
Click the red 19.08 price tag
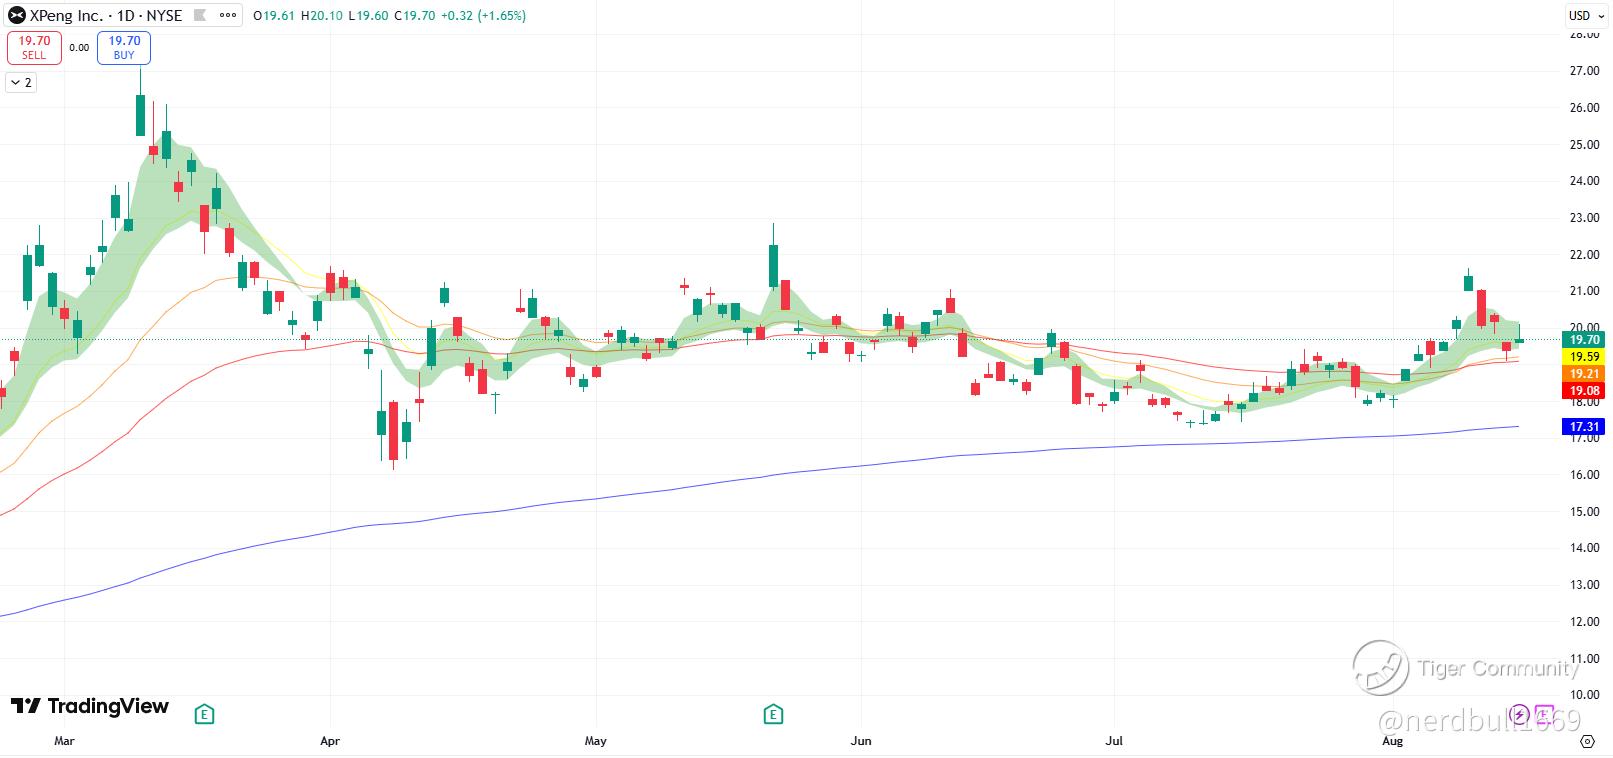pos(1583,391)
